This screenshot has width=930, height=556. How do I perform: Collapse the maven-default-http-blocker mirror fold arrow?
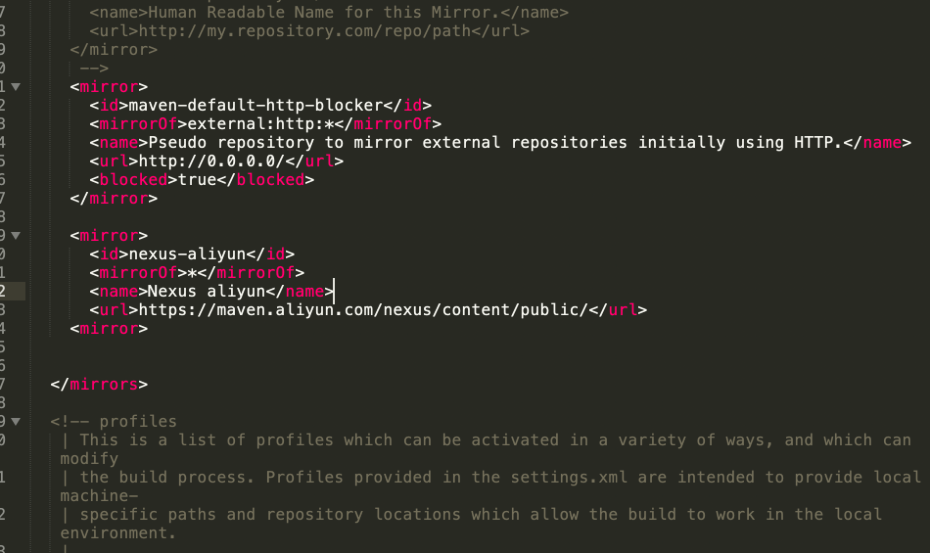16,87
